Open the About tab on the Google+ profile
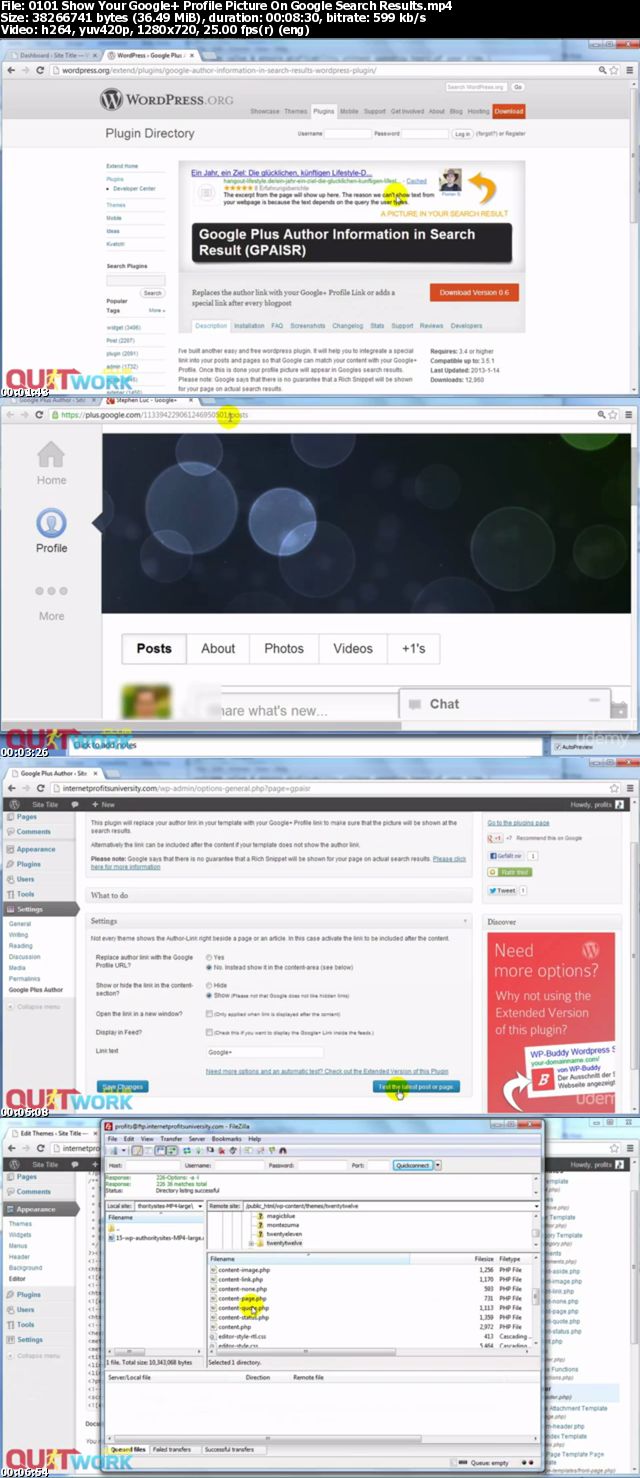This screenshot has height=1478, width=640. click(218, 648)
